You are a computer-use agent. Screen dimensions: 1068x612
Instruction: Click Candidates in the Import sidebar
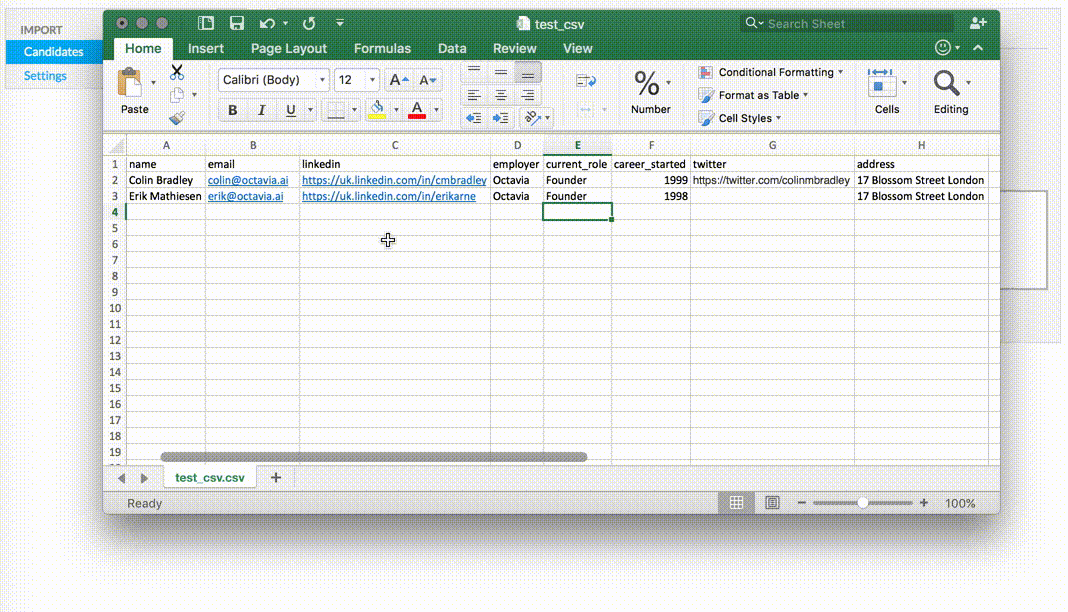click(x=53, y=52)
